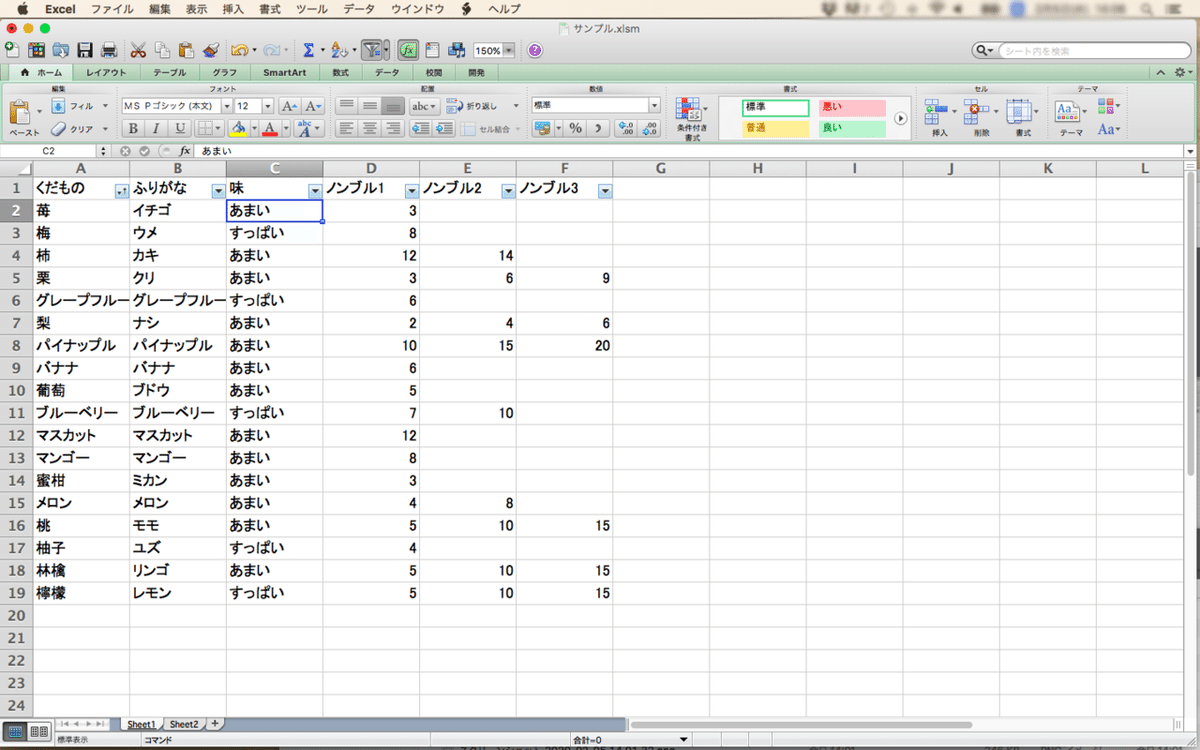
Task: Switch to the 数式 tab
Action: [x=341, y=73]
